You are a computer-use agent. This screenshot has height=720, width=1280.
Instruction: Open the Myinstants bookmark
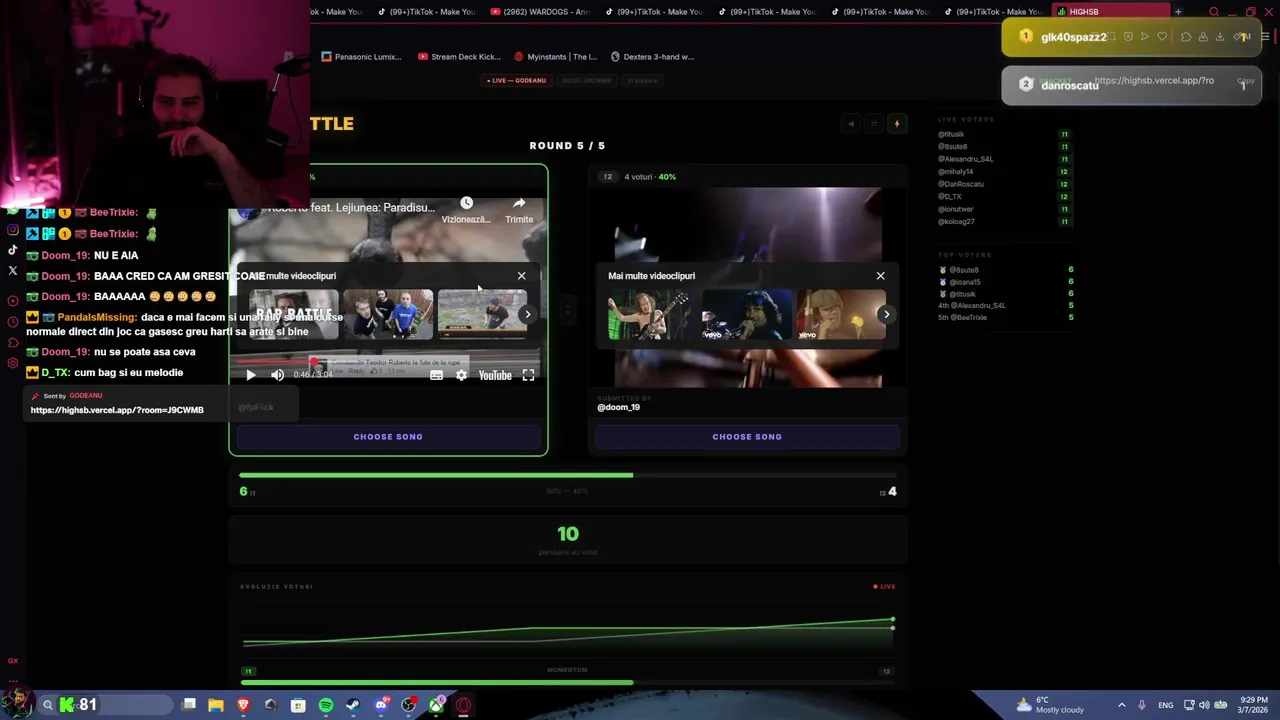[555, 57]
